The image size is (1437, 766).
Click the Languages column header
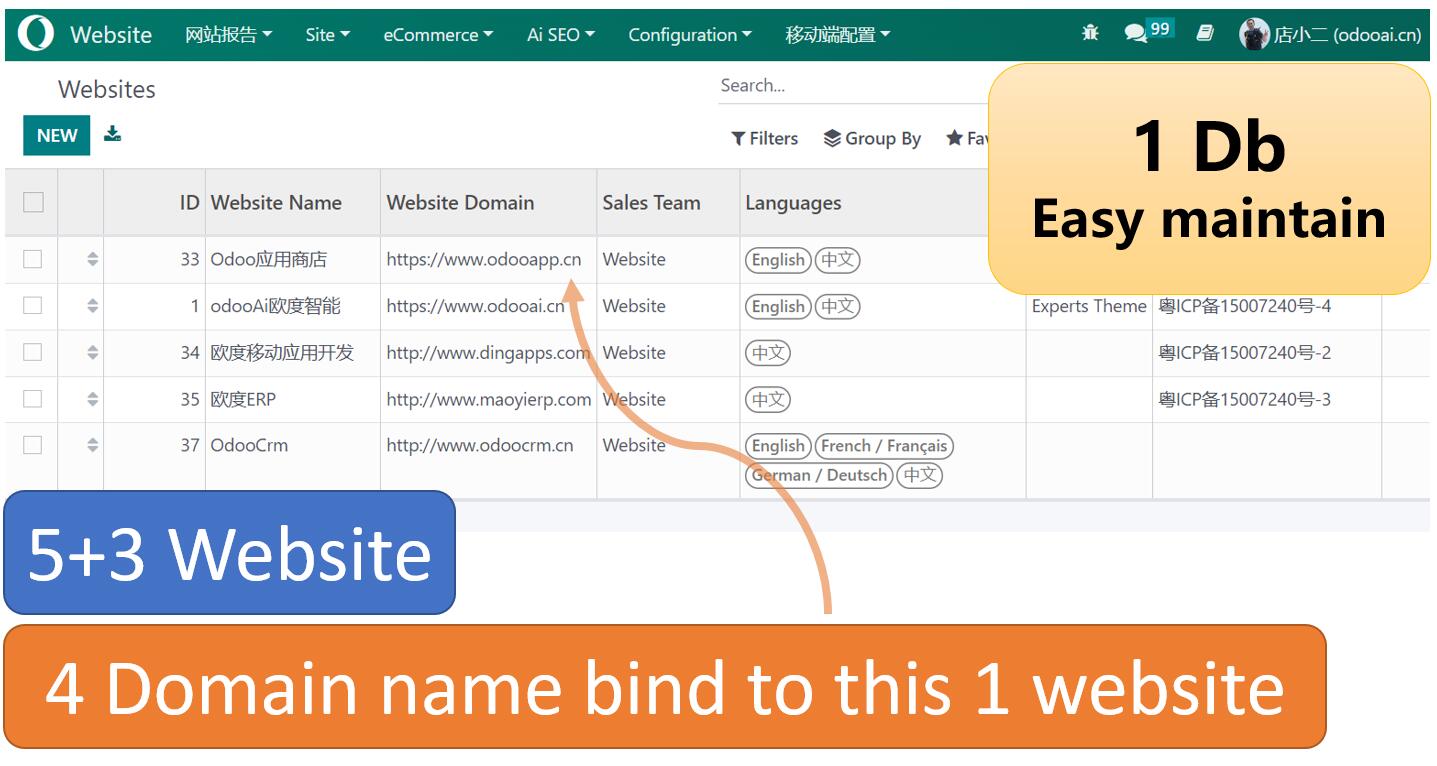pyautogui.click(x=793, y=203)
